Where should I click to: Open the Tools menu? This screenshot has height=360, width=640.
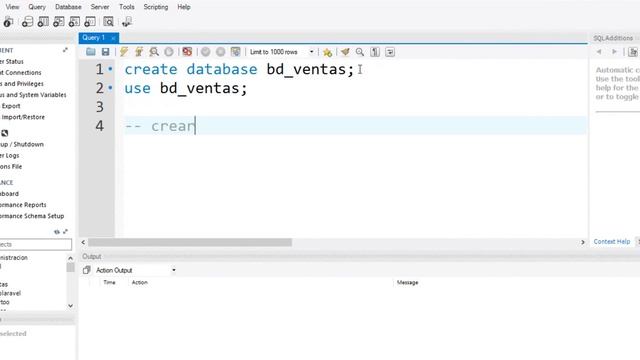pos(127,7)
